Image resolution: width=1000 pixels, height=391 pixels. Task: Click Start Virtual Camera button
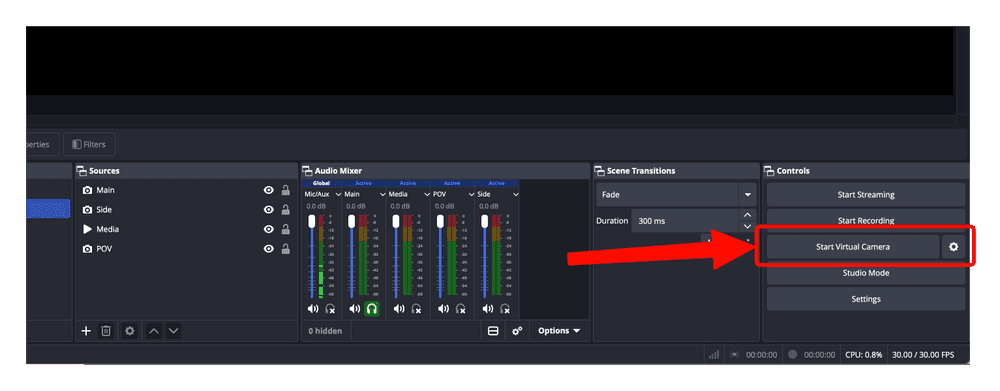point(853,247)
